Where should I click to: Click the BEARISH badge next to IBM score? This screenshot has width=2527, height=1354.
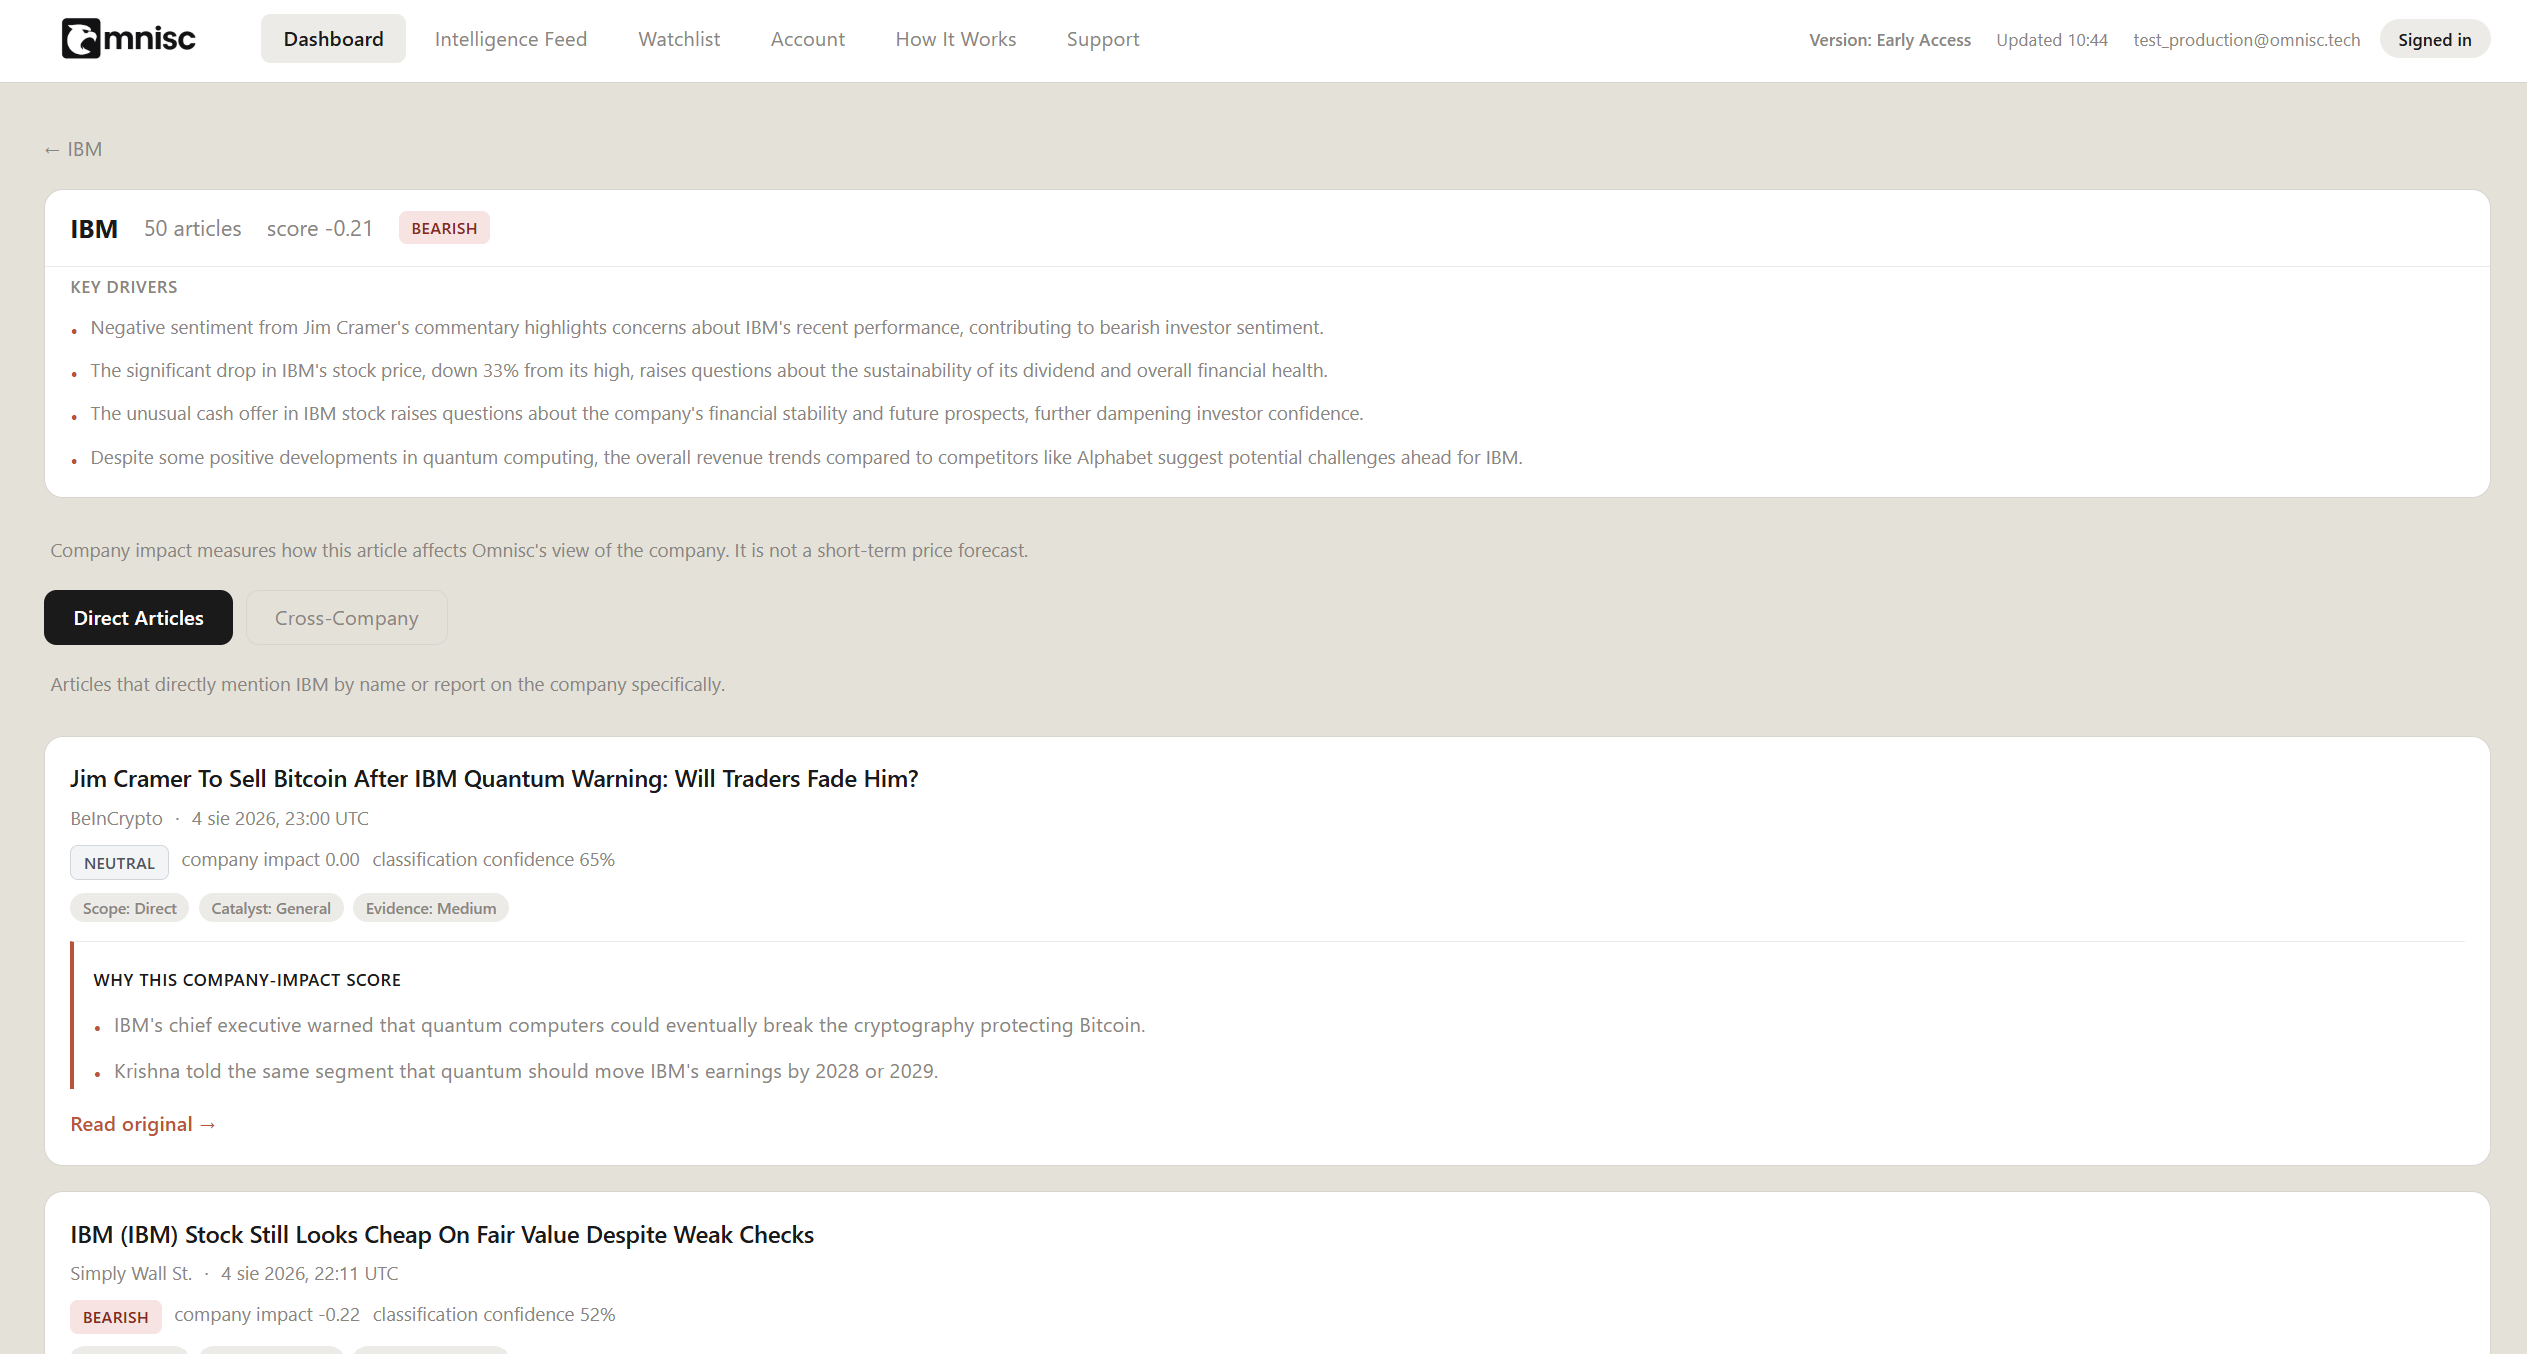(444, 228)
